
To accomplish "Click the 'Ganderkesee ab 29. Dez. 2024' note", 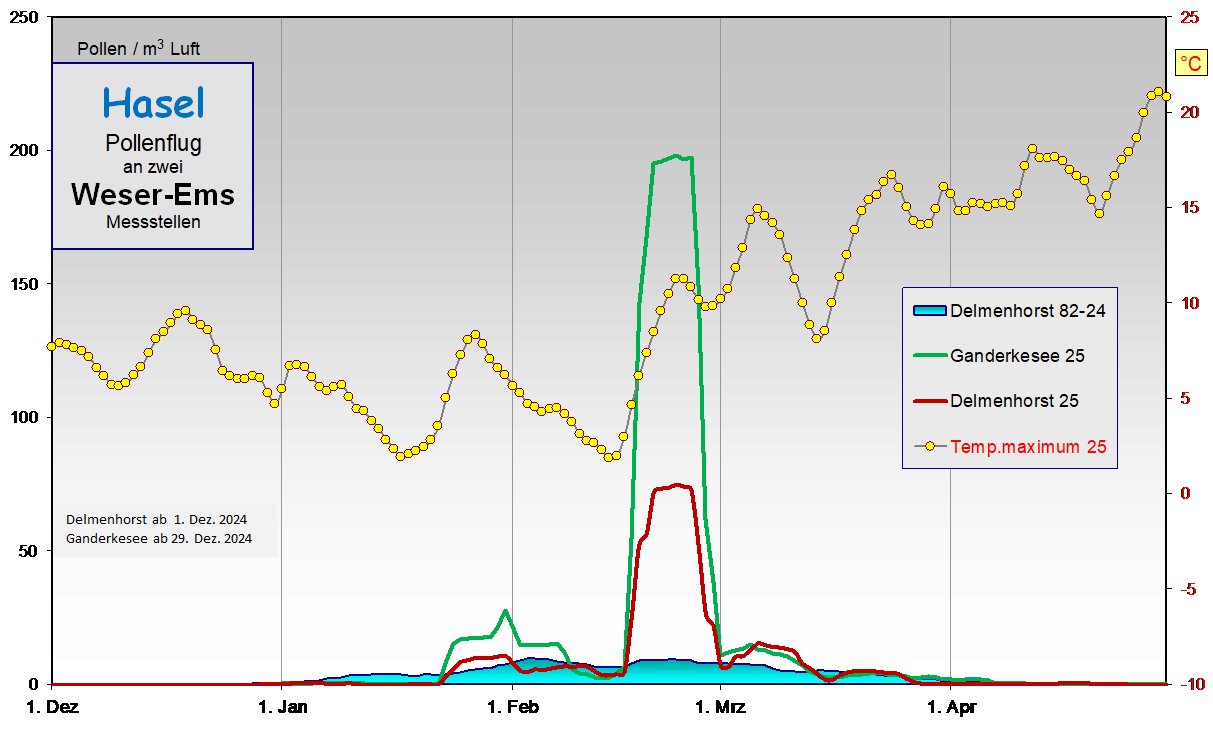I will pos(159,538).
